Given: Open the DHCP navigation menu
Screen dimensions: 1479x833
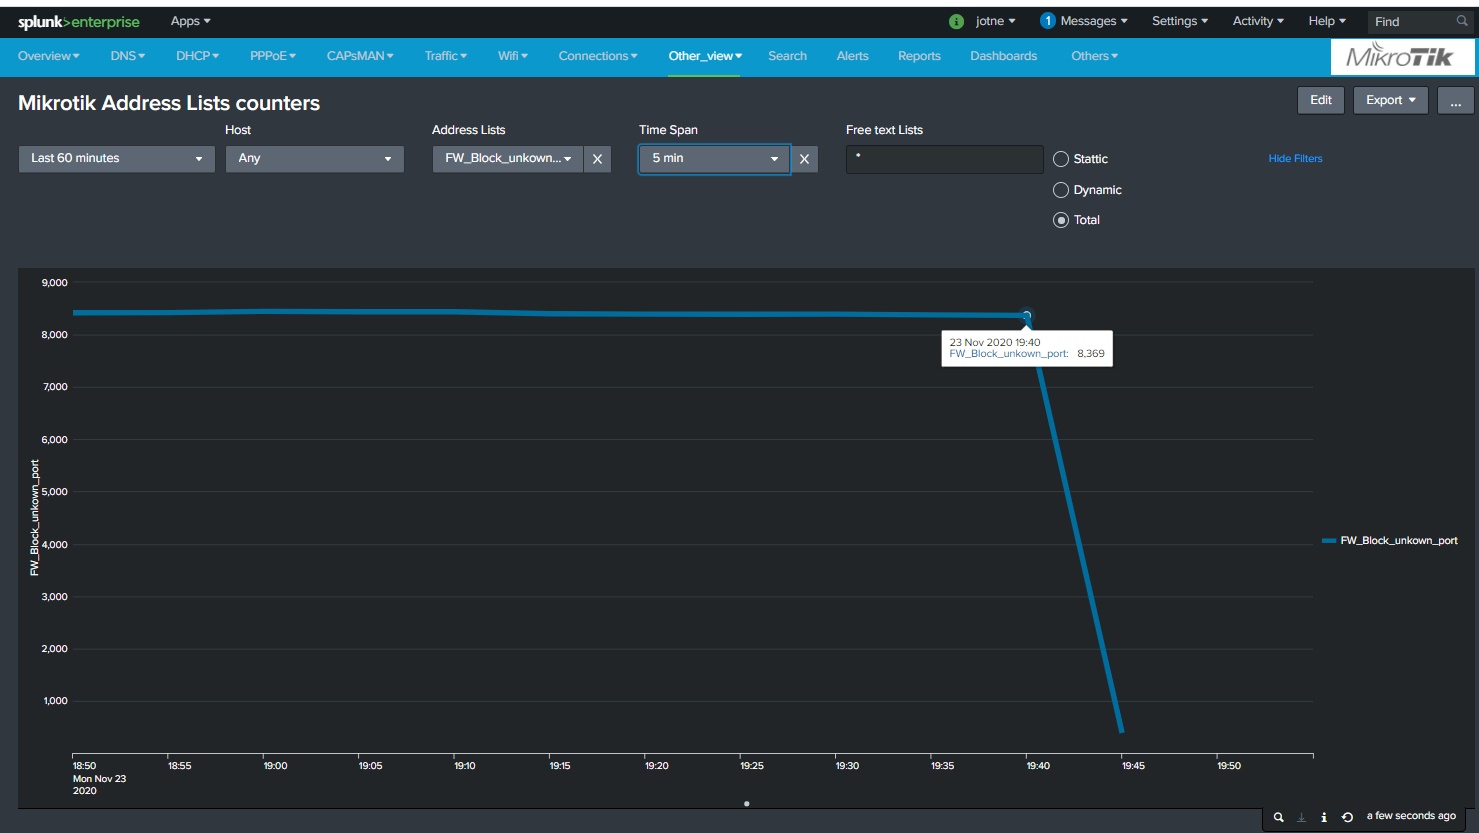Looking at the screenshot, I should (197, 56).
